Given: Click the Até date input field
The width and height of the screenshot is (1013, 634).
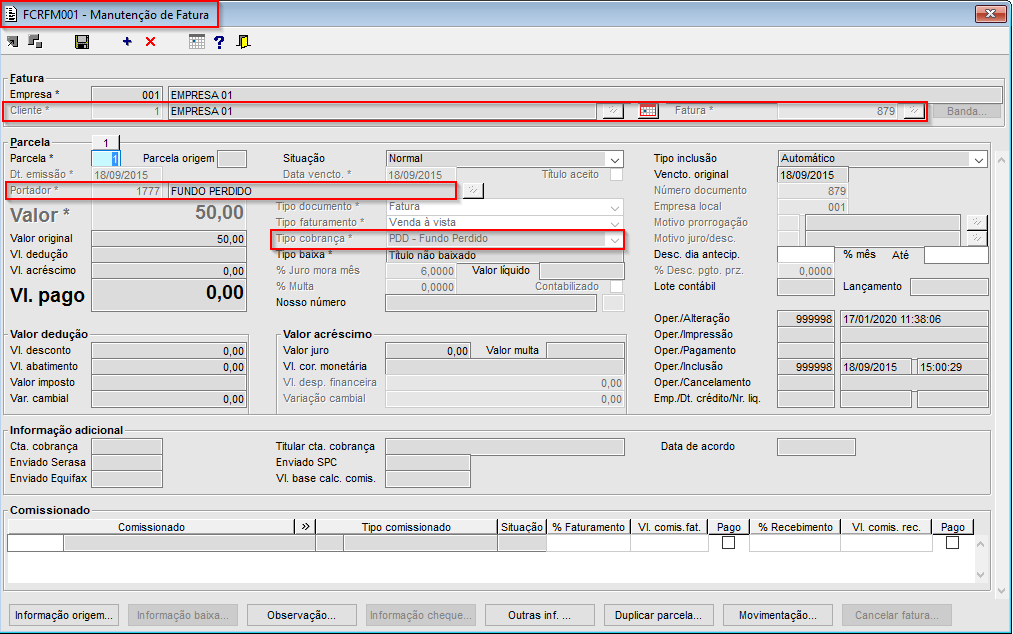Looking at the screenshot, I should [956, 255].
